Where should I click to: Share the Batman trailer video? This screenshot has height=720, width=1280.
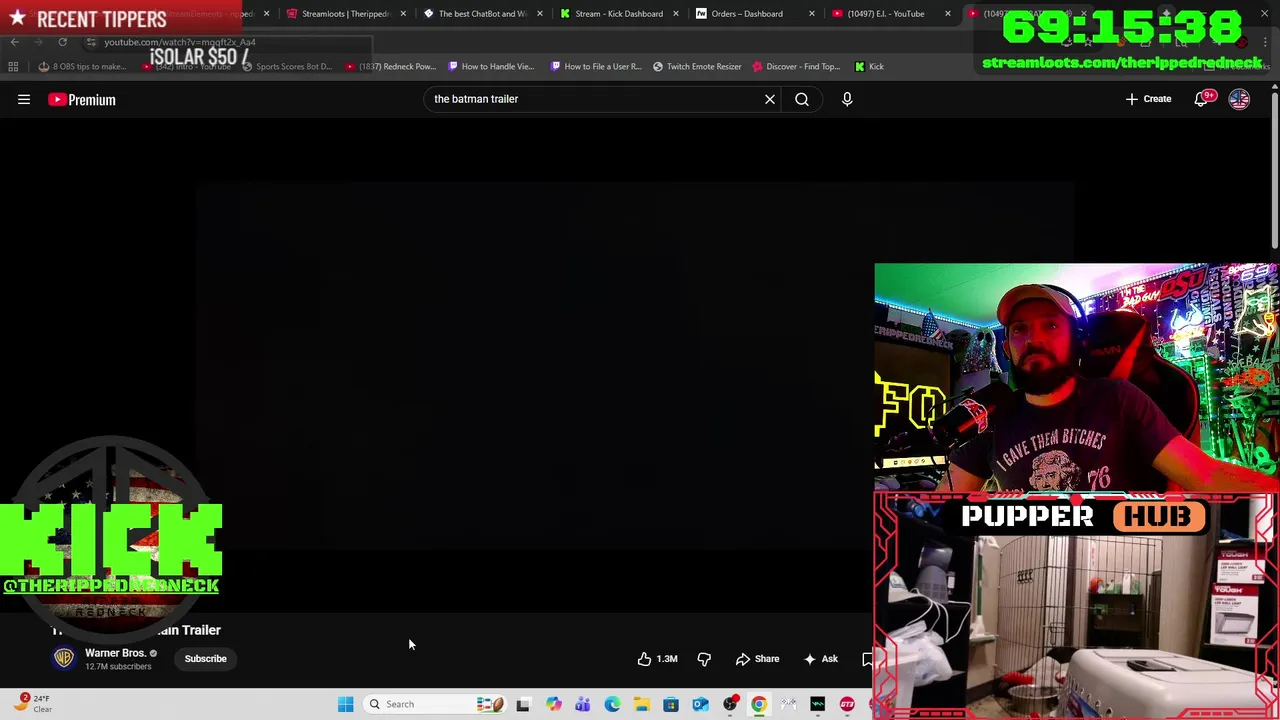(758, 659)
